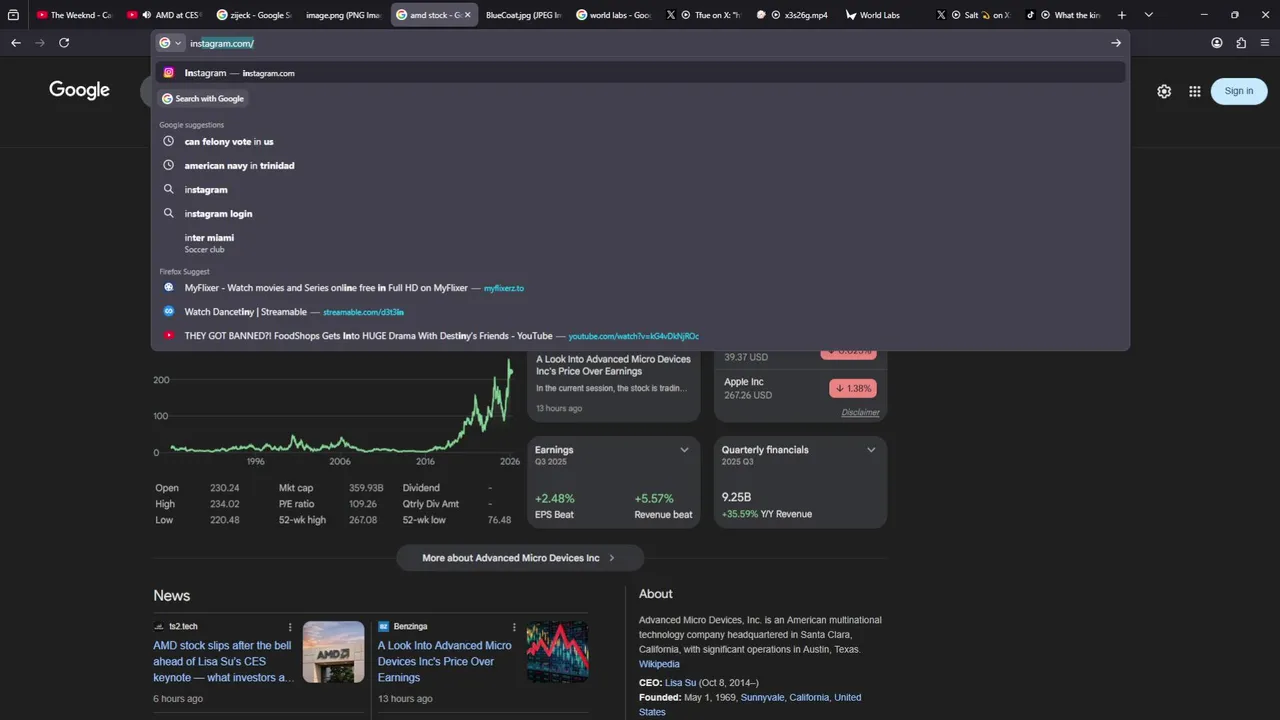Open MyFlixer Firefox Suggest entry

point(640,288)
